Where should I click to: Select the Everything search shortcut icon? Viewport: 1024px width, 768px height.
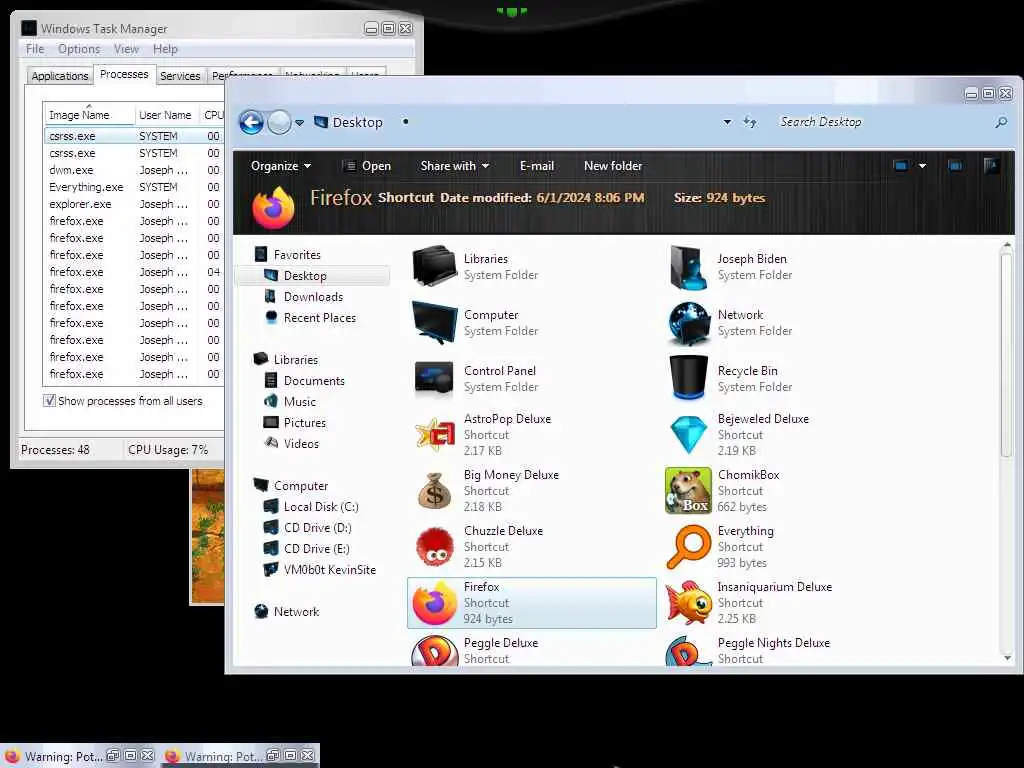point(688,547)
